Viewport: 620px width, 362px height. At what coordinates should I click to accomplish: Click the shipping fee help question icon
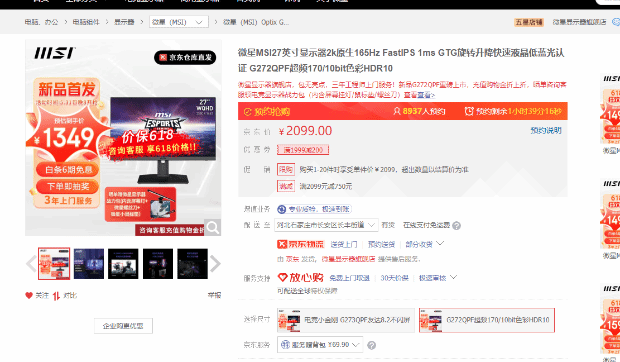(x=456, y=226)
